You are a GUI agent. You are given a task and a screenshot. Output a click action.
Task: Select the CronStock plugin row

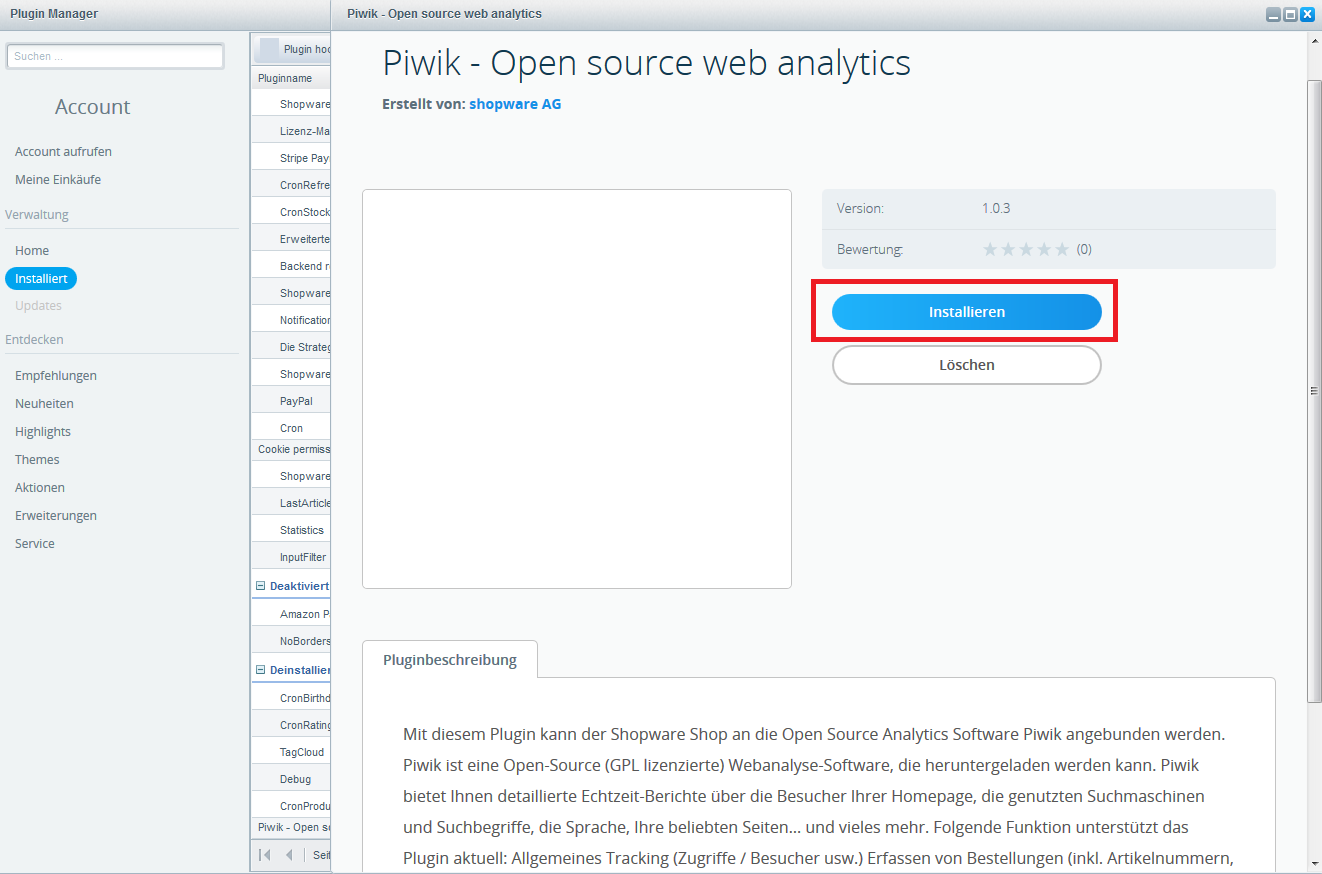pyautogui.click(x=291, y=212)
